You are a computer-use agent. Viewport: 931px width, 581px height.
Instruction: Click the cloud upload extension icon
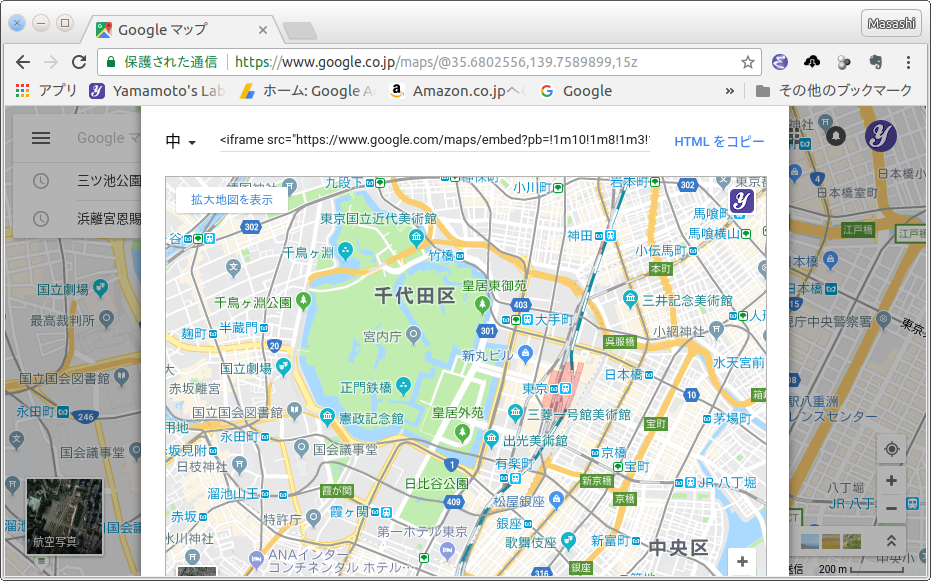pos(812,61)
